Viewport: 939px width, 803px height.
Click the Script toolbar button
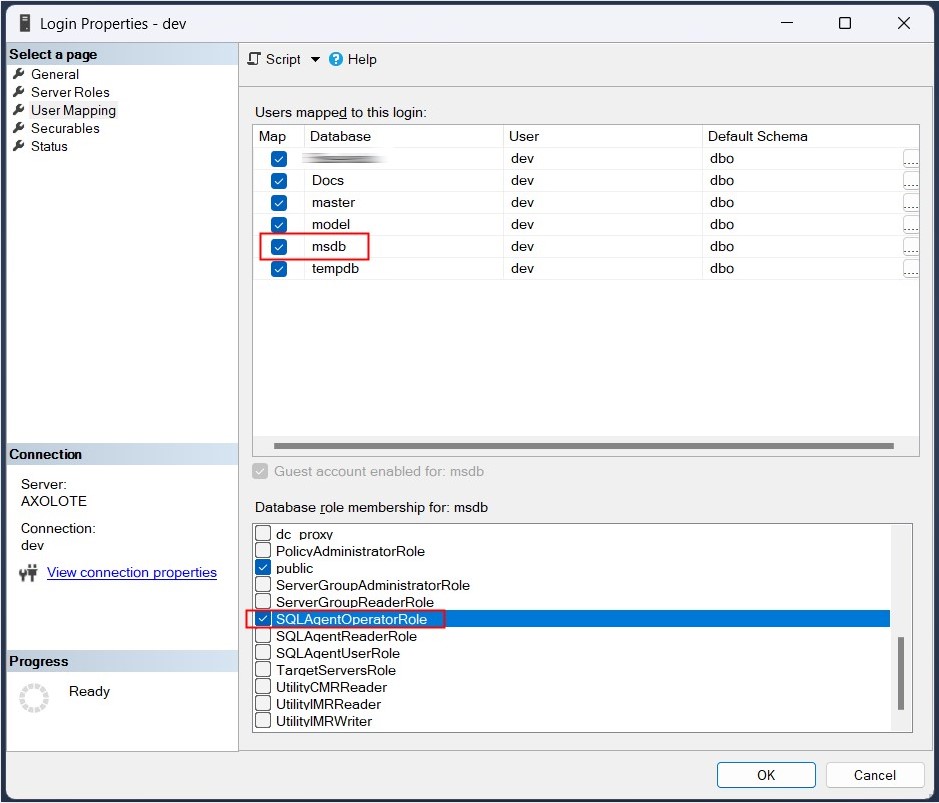click(x=274, y=59)
